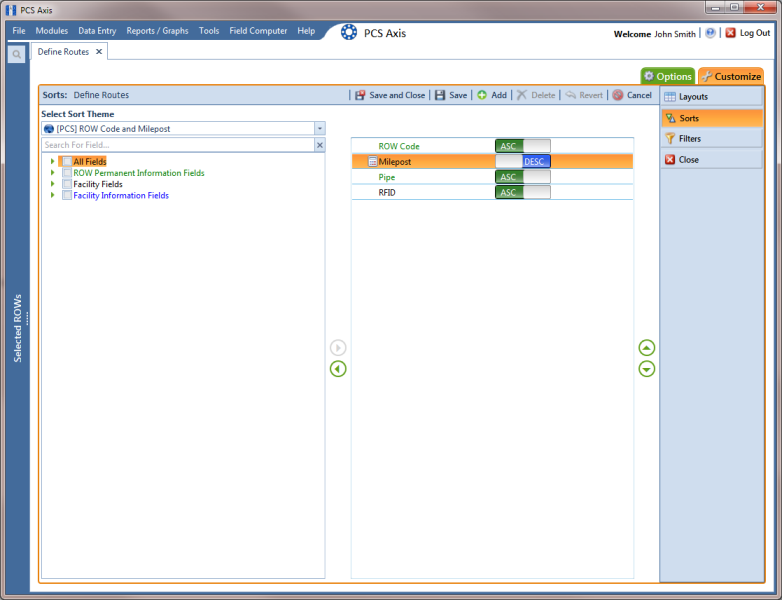Toggle Pipe sort direction switch

(523, 177)
